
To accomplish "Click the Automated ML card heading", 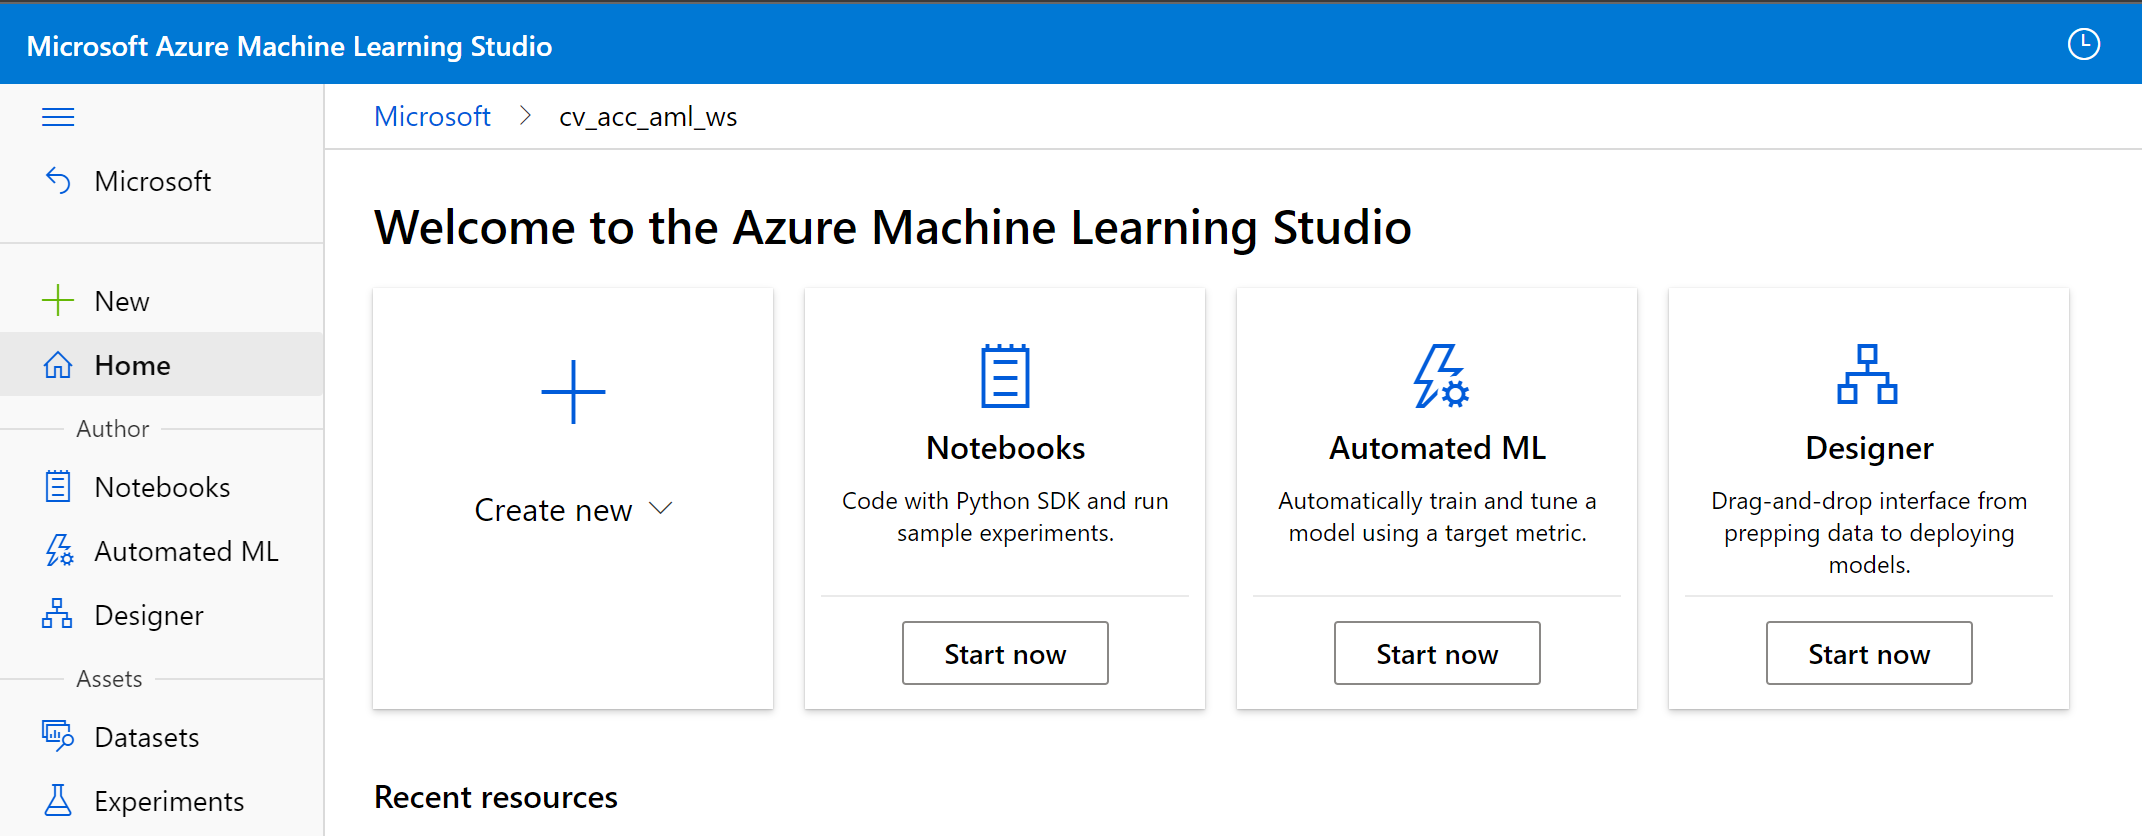I will (x=1437, y=448).
